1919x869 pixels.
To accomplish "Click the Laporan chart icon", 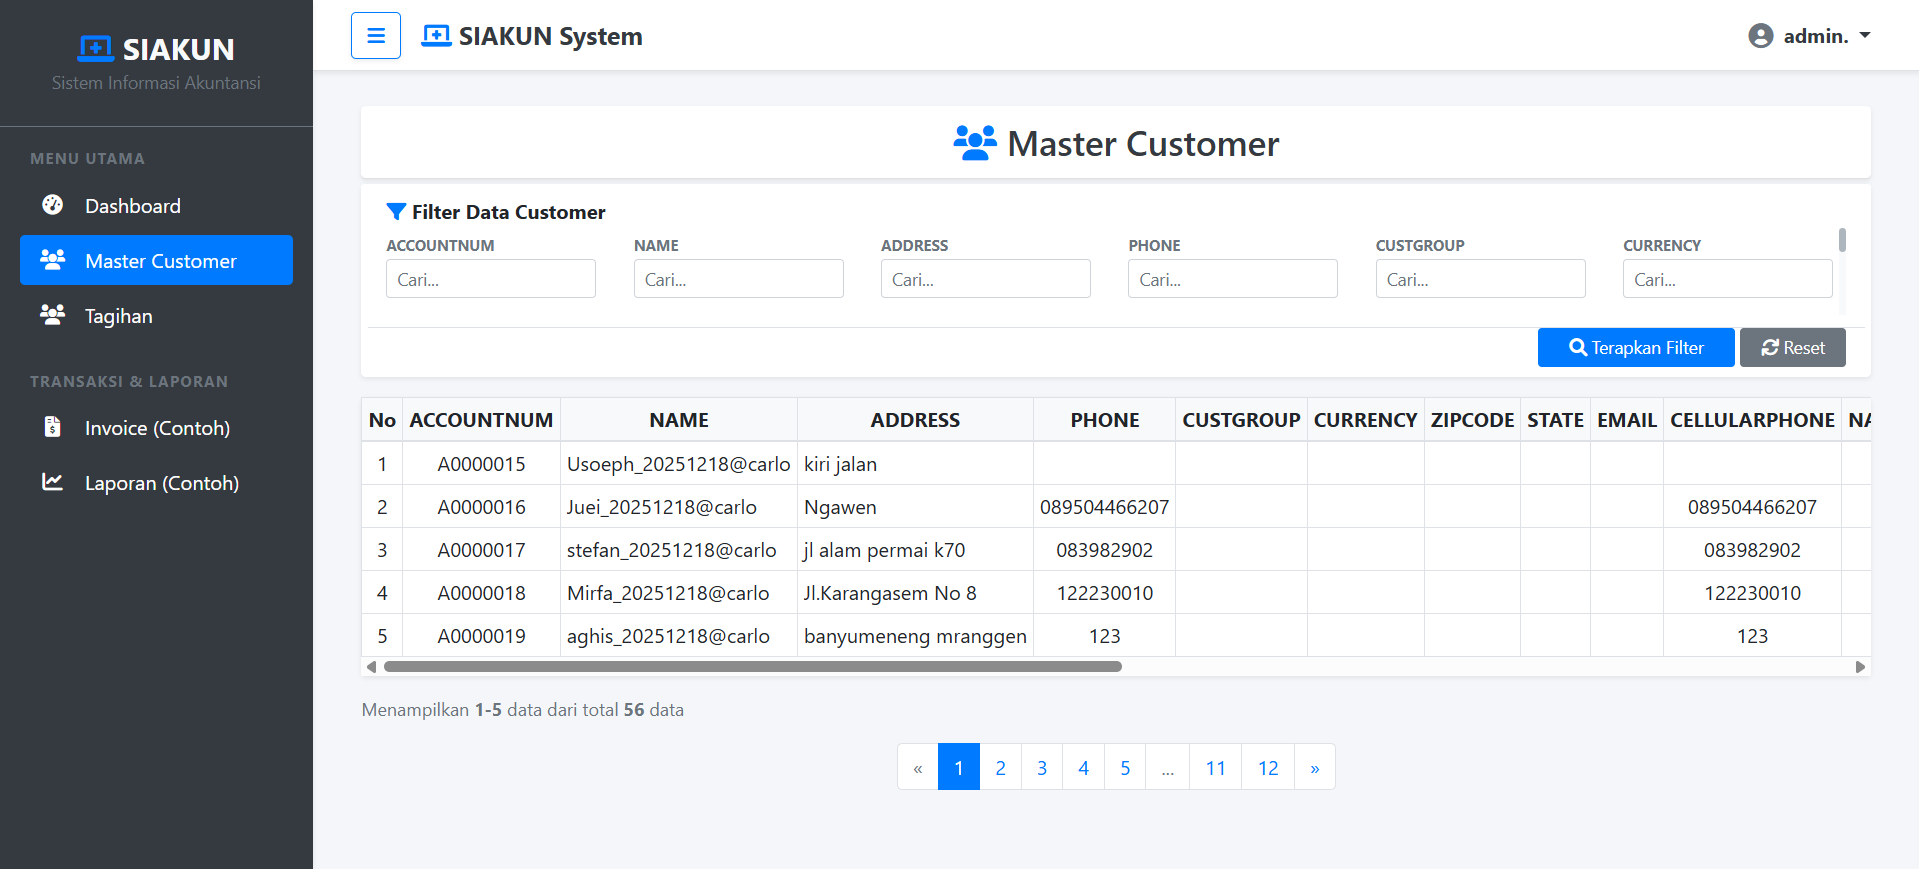I will (53, 482).
